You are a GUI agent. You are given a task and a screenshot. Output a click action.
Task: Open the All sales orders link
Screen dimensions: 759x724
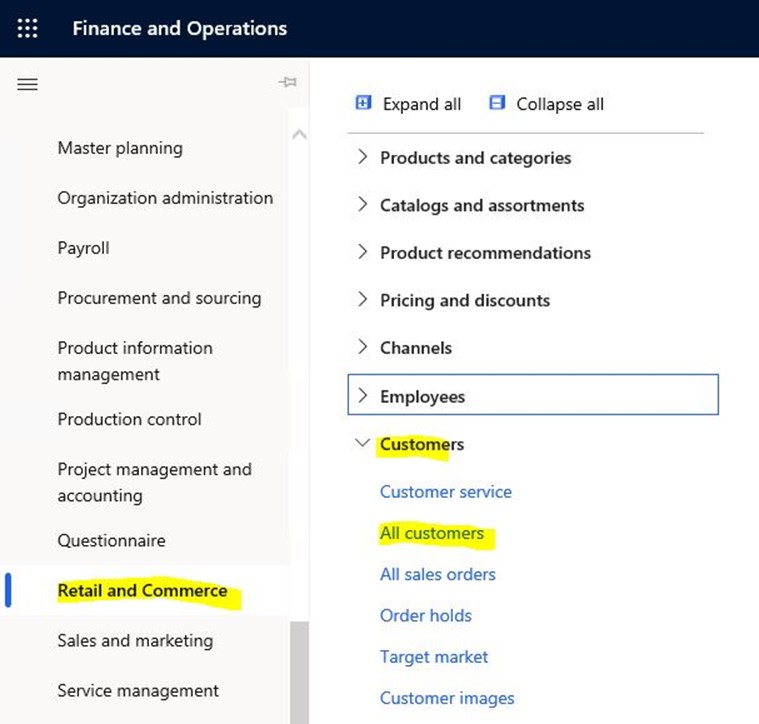click(438, 574)
